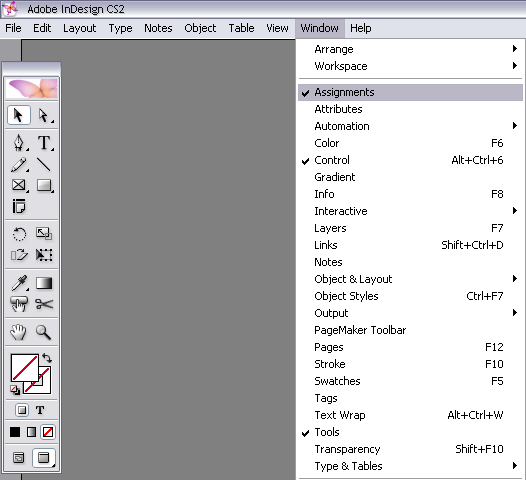Toggle the Info palette
The width and height of the screenshot is (526, 480).
coord(410,194)
